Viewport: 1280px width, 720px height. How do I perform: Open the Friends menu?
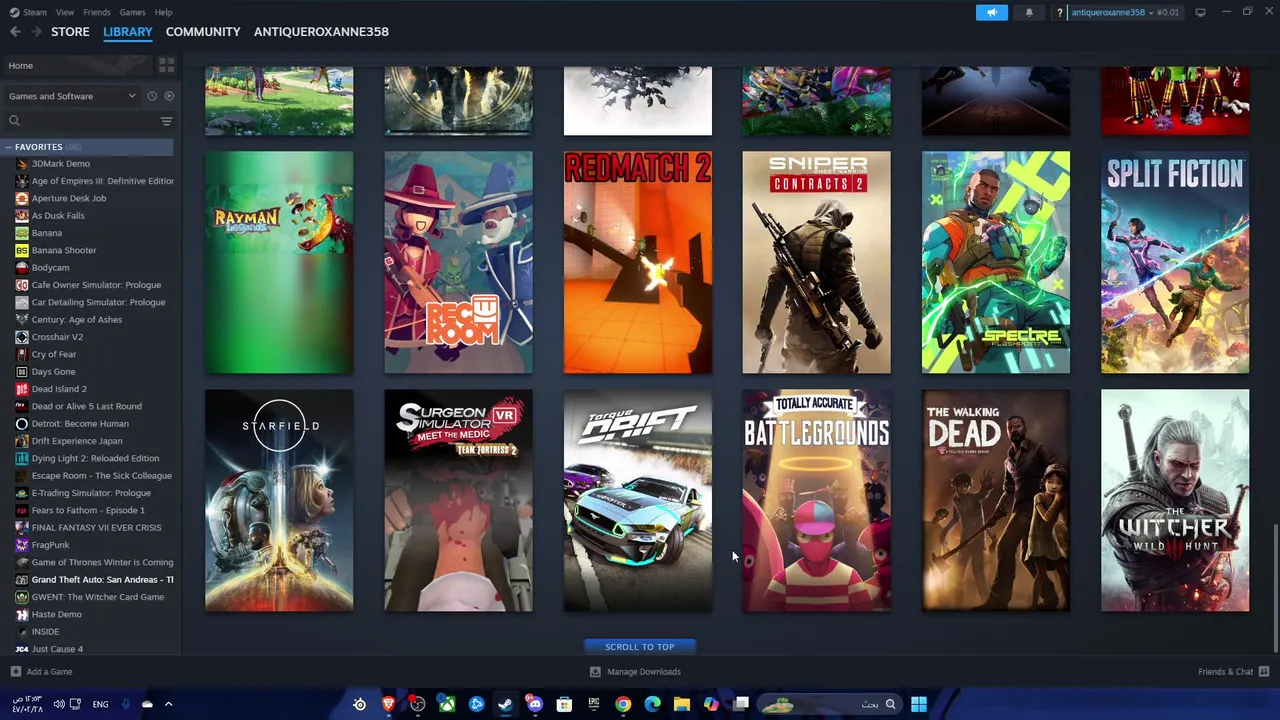pyautogui.click(x=97, y=12)
